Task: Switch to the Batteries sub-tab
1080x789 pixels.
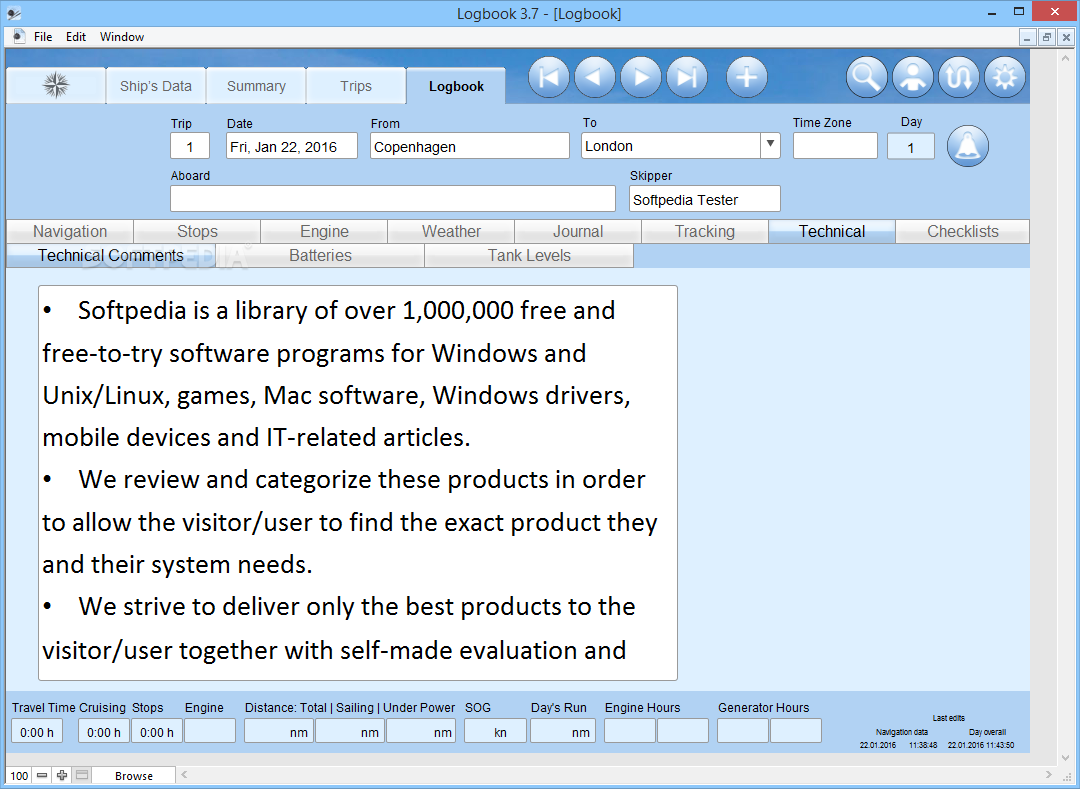Action: pyautogui.click(x=320, y=255)
